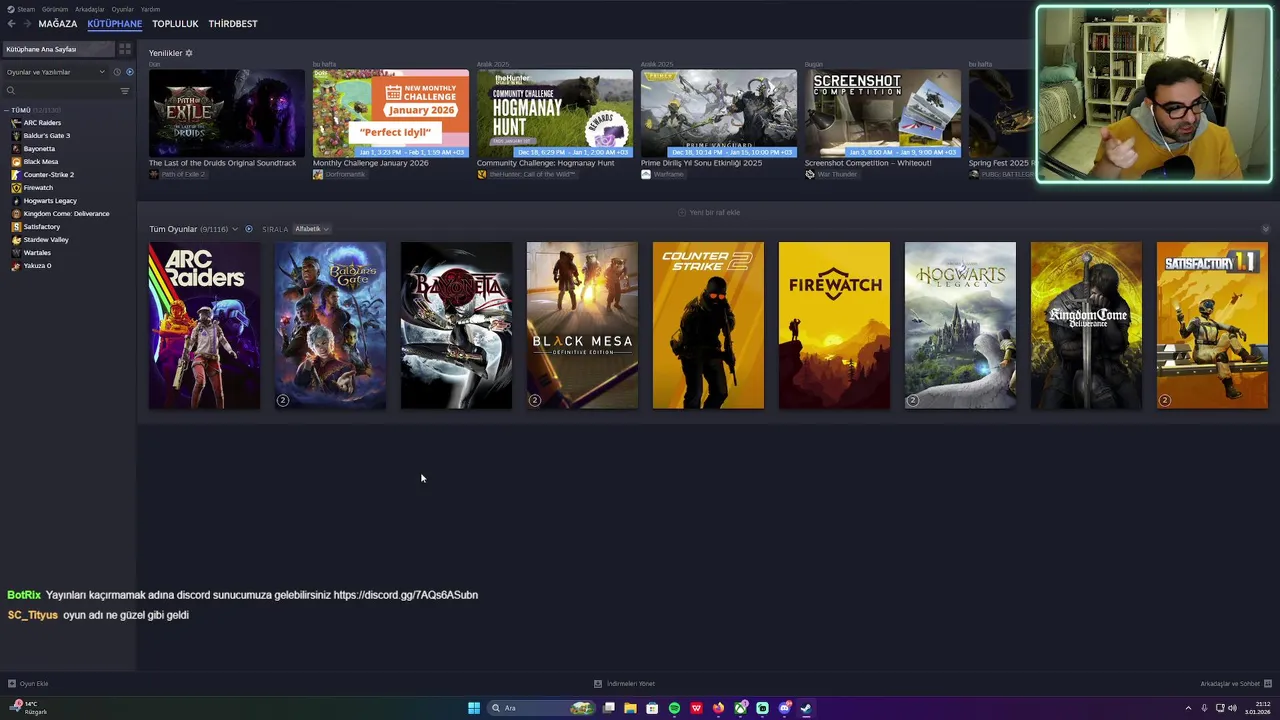Select Stardew Valley in sidebar

(46, 240)
